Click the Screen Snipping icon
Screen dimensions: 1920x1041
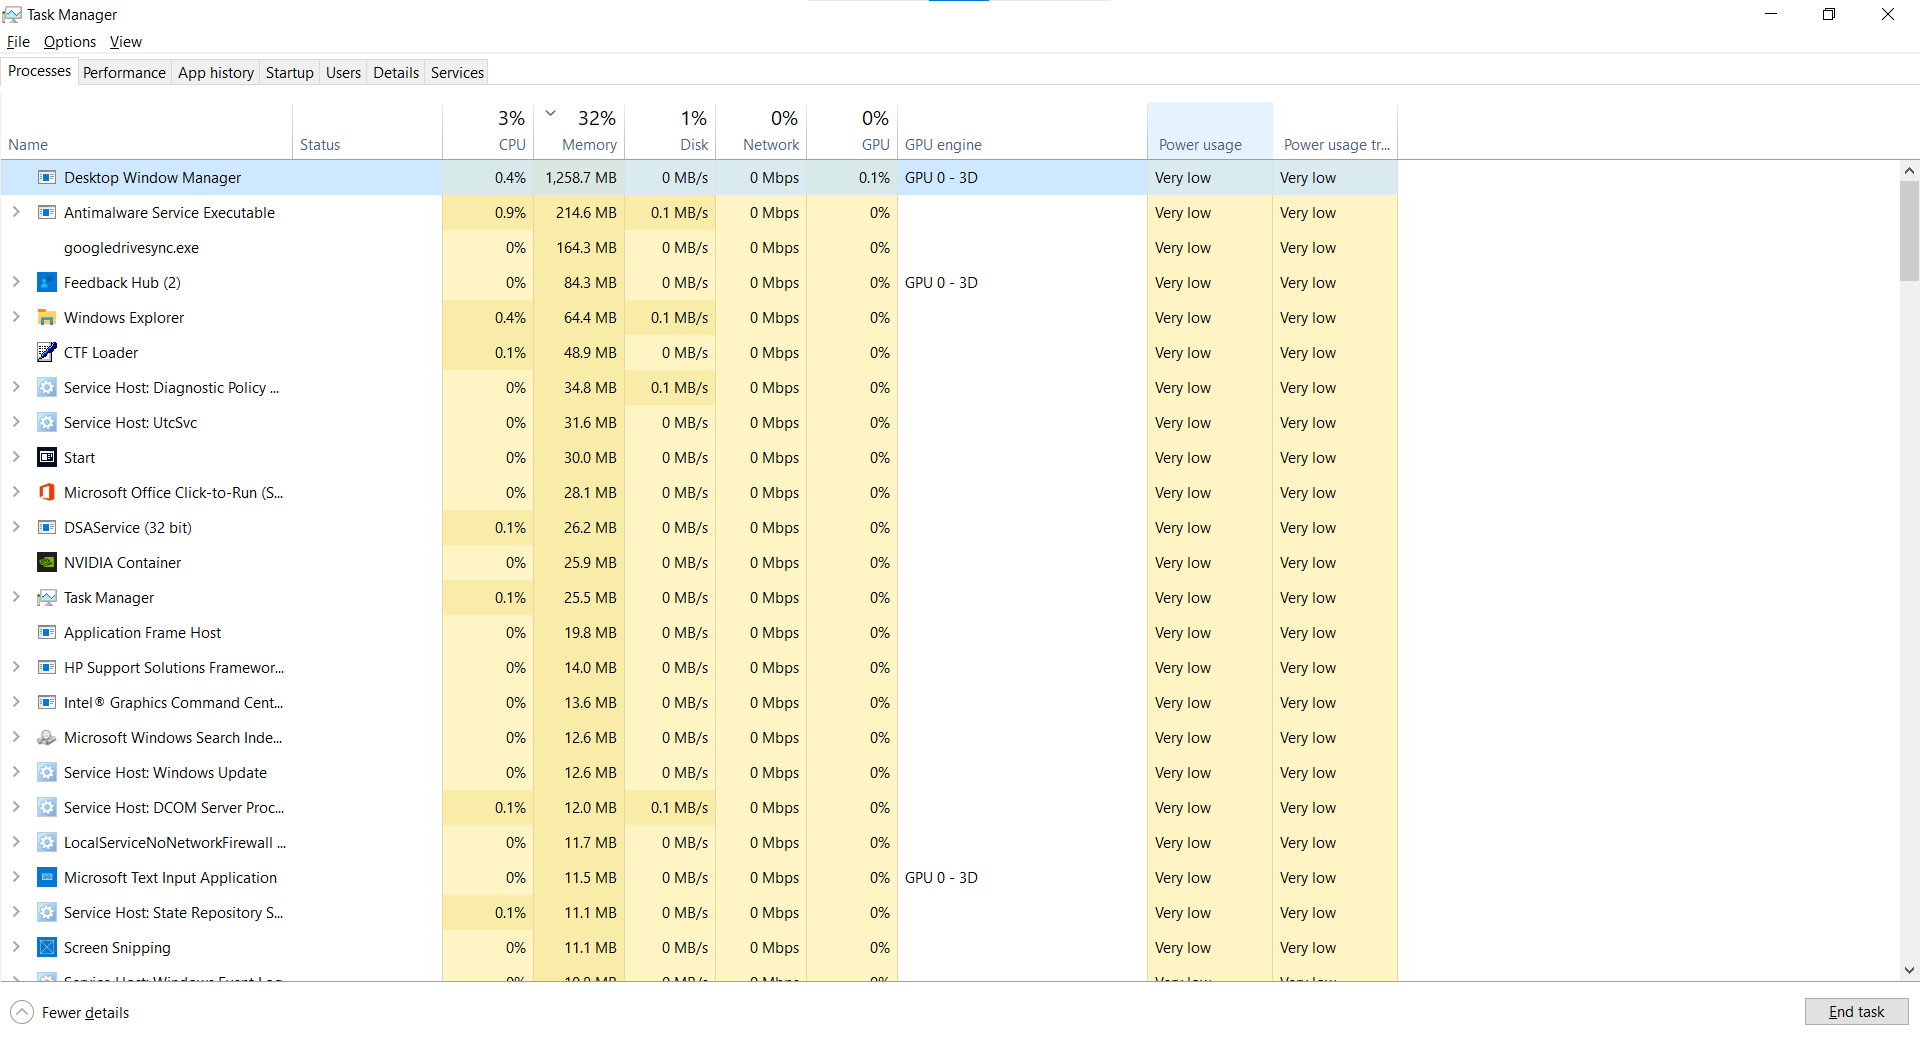point(46,948)
